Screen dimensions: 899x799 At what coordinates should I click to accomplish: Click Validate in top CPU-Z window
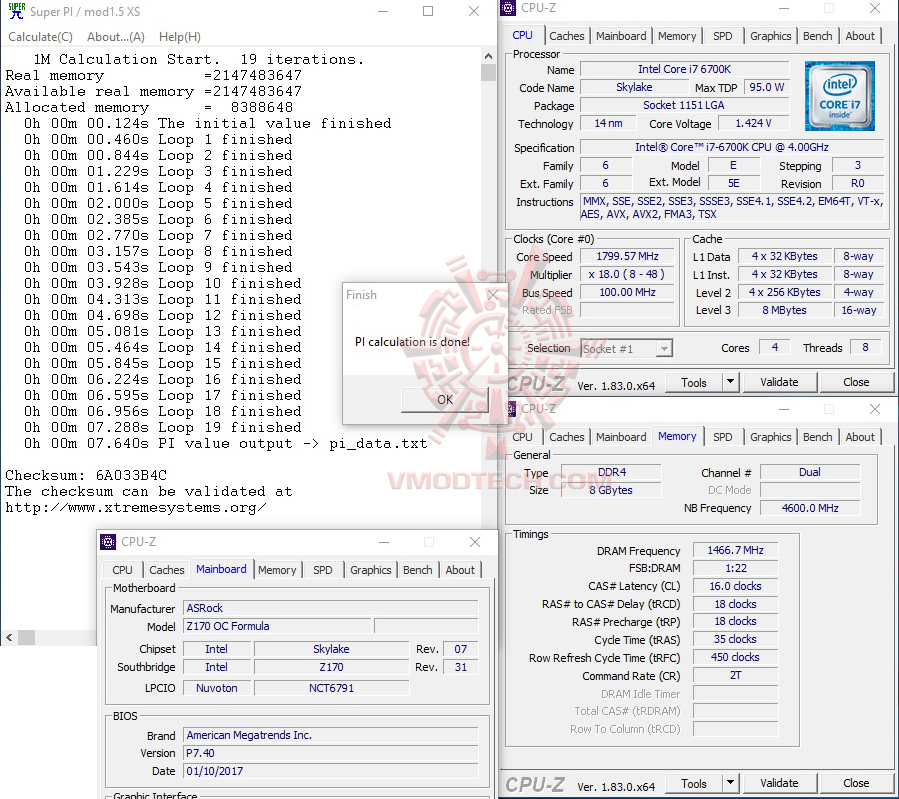[779, 382]
